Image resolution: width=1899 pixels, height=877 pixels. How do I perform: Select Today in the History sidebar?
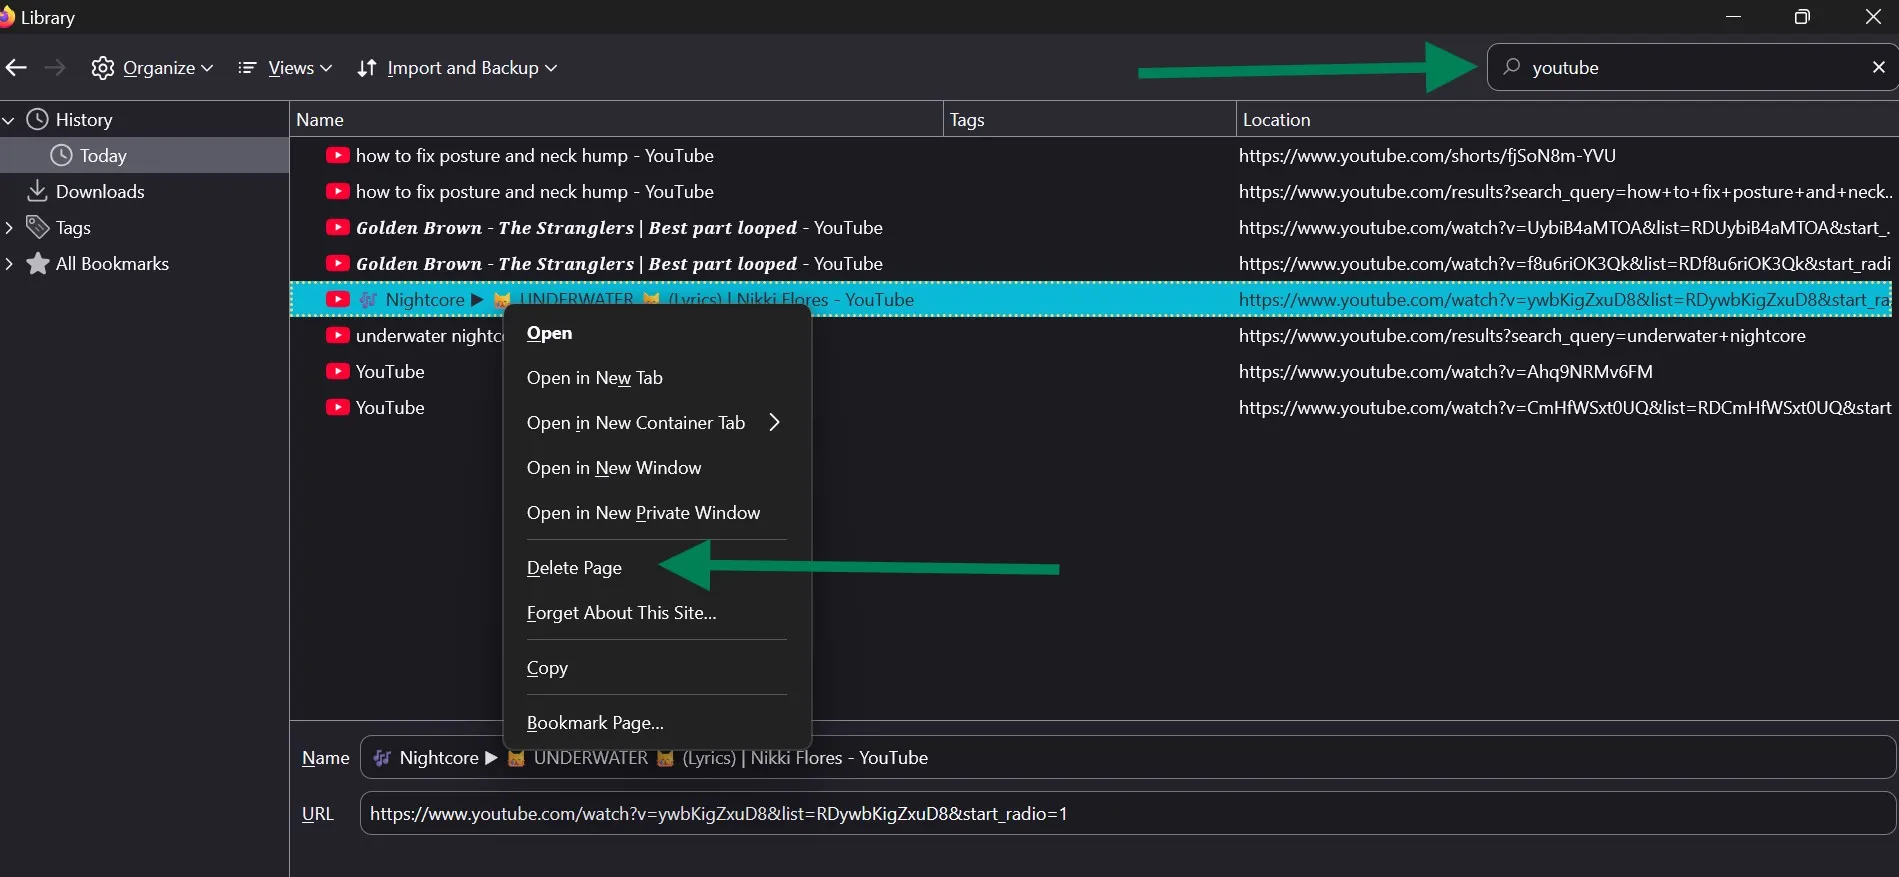pyautogui.click(x=144, y=155)
